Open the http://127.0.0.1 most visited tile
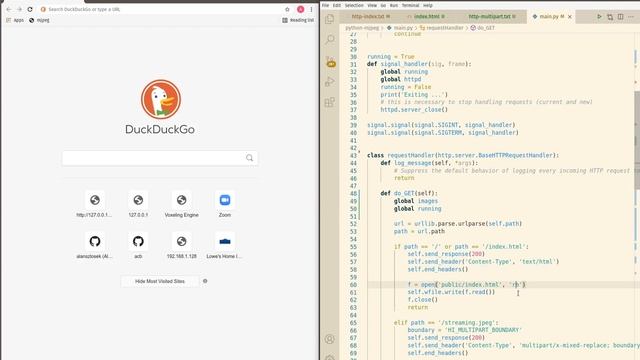This screenshot has height=360, width=640. pyautogui.click(x=95, y=205)
